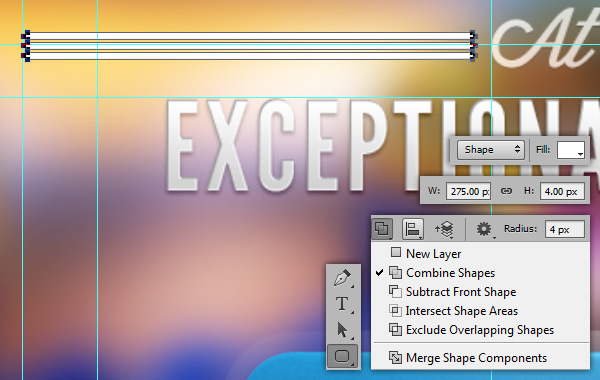Image resolution: width=600 pixels, height=380 pixels.
Task: Click the Width input field
Action: [x=468, y=191]
